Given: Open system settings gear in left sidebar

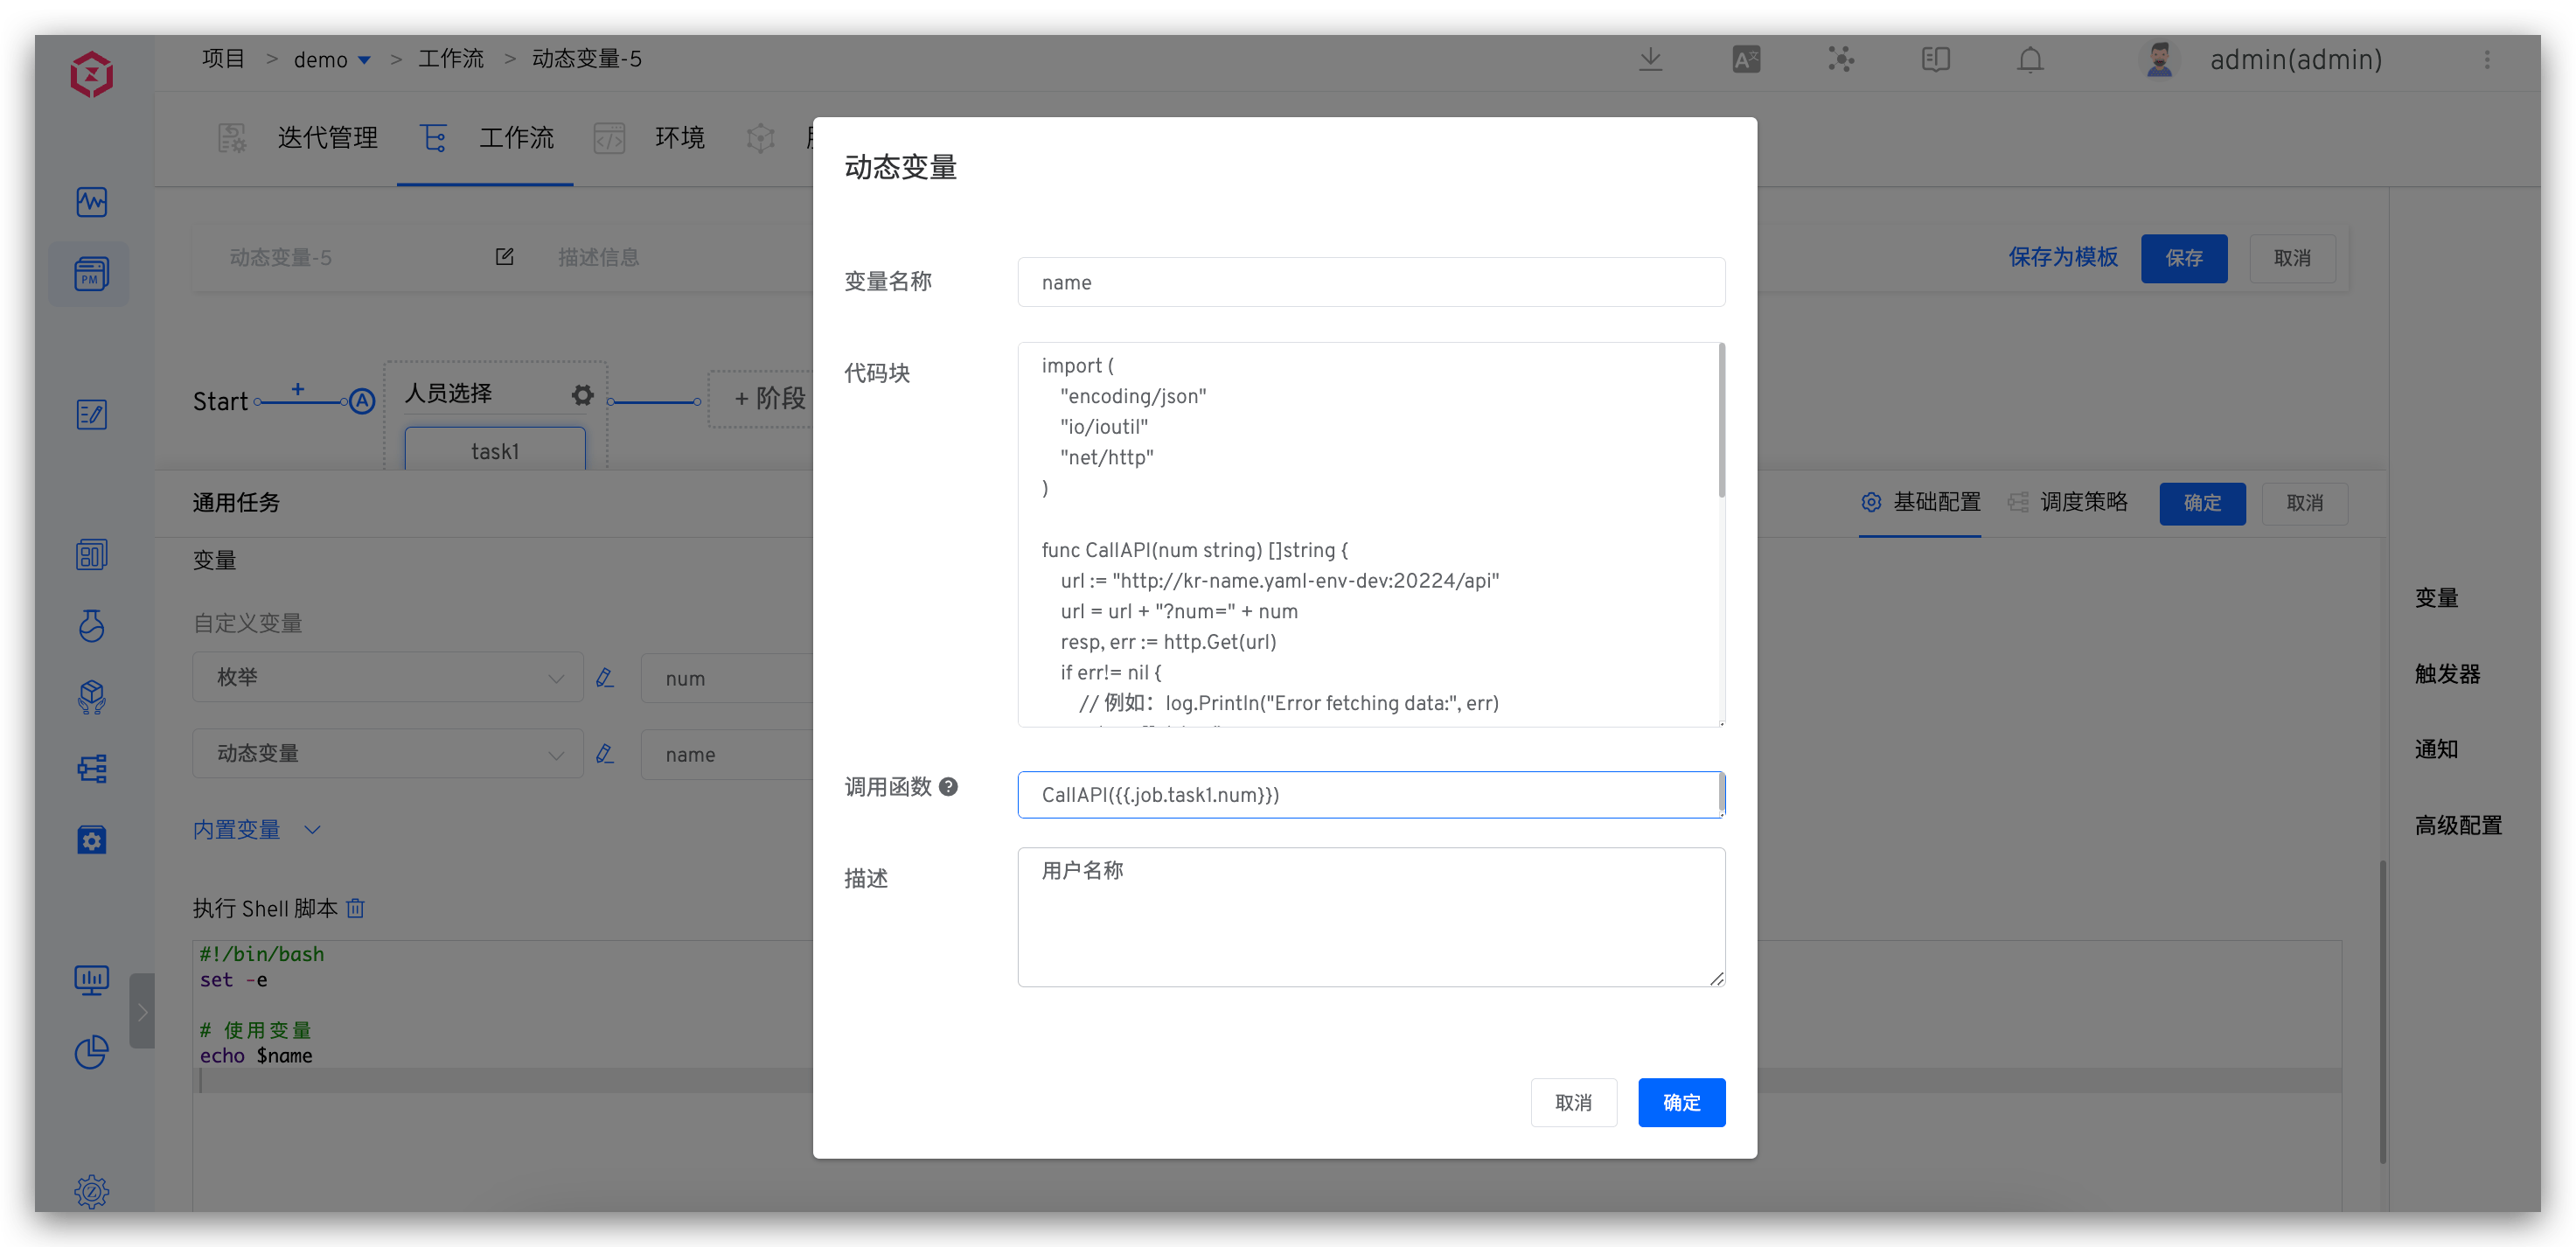Looking at the screenshot, I should point(91,1190).
